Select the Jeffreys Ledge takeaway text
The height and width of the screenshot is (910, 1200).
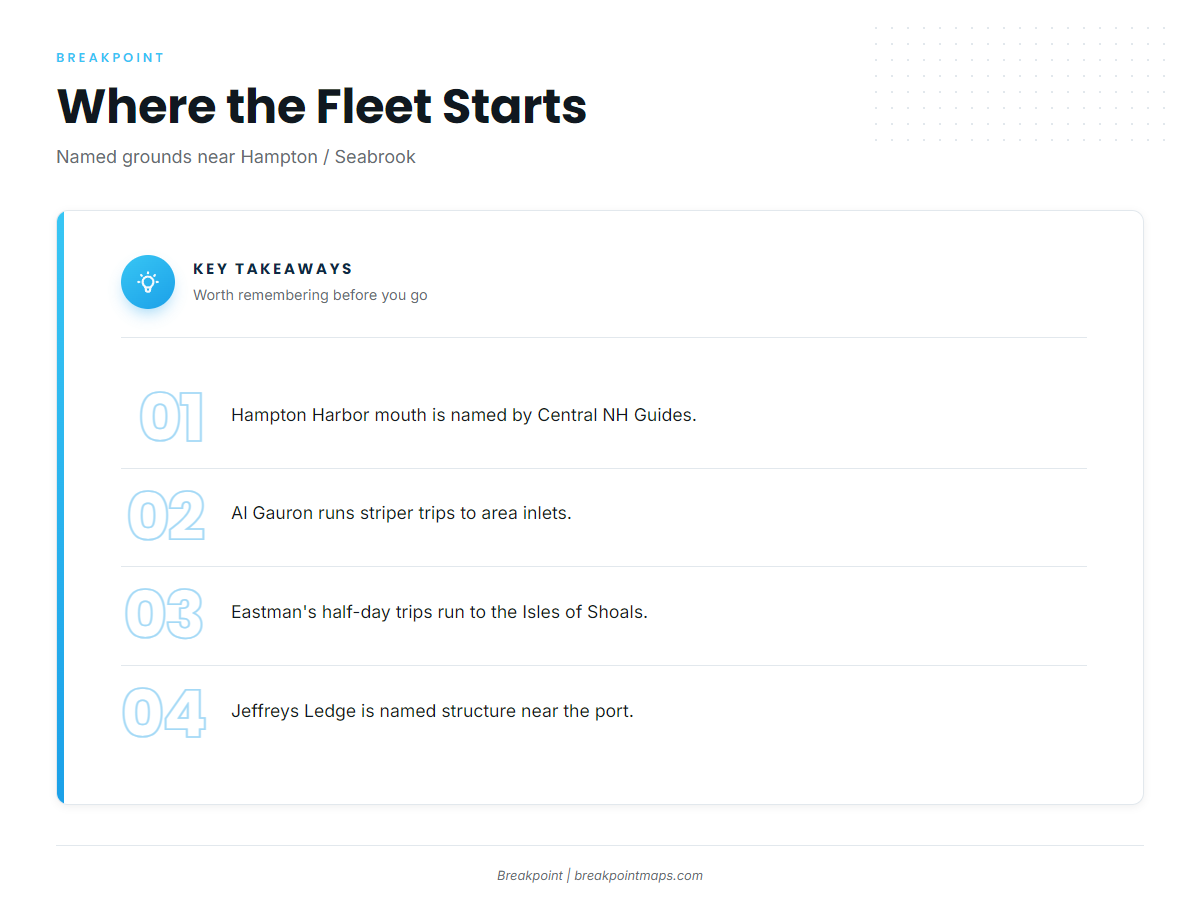click(432, 711)
